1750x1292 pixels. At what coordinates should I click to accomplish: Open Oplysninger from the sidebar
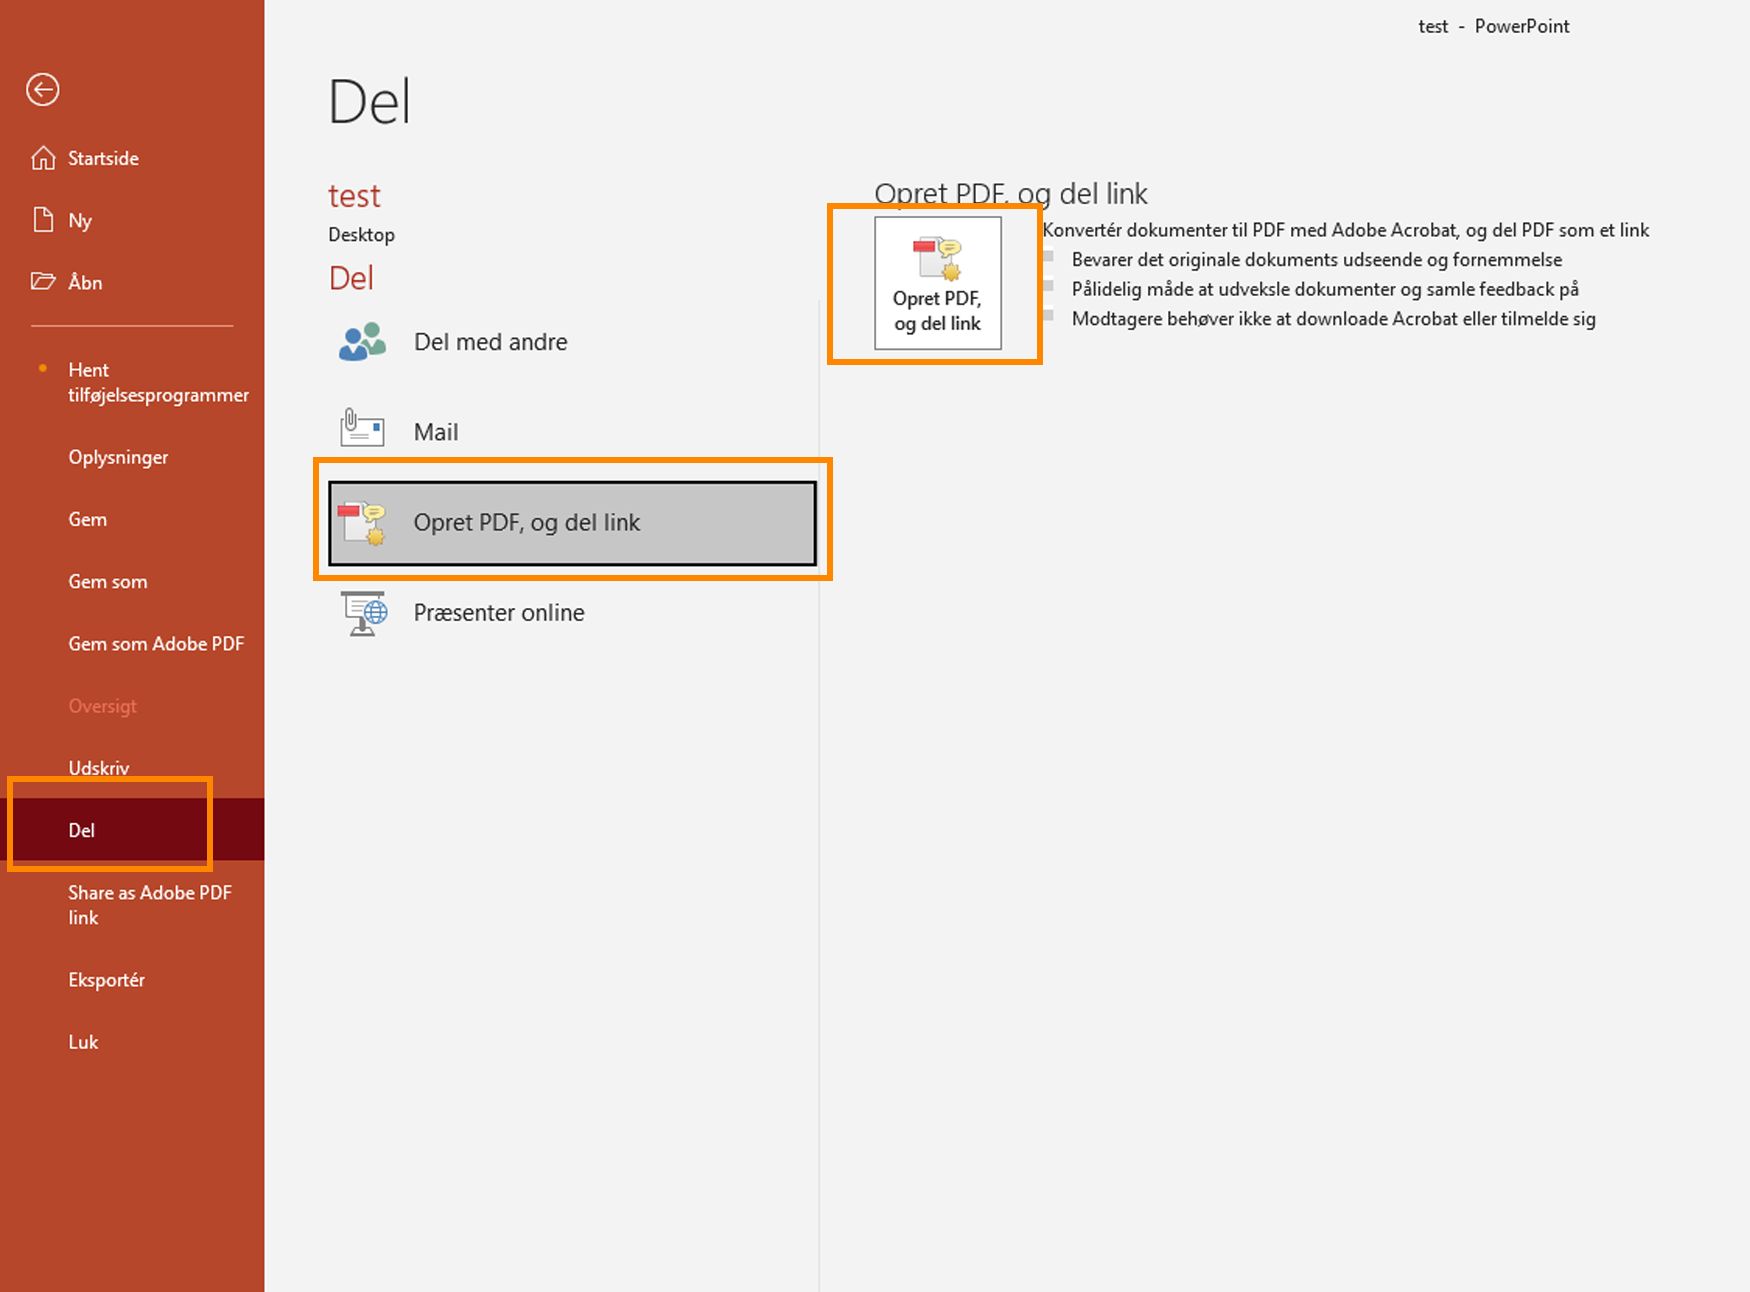pos(117,457)
